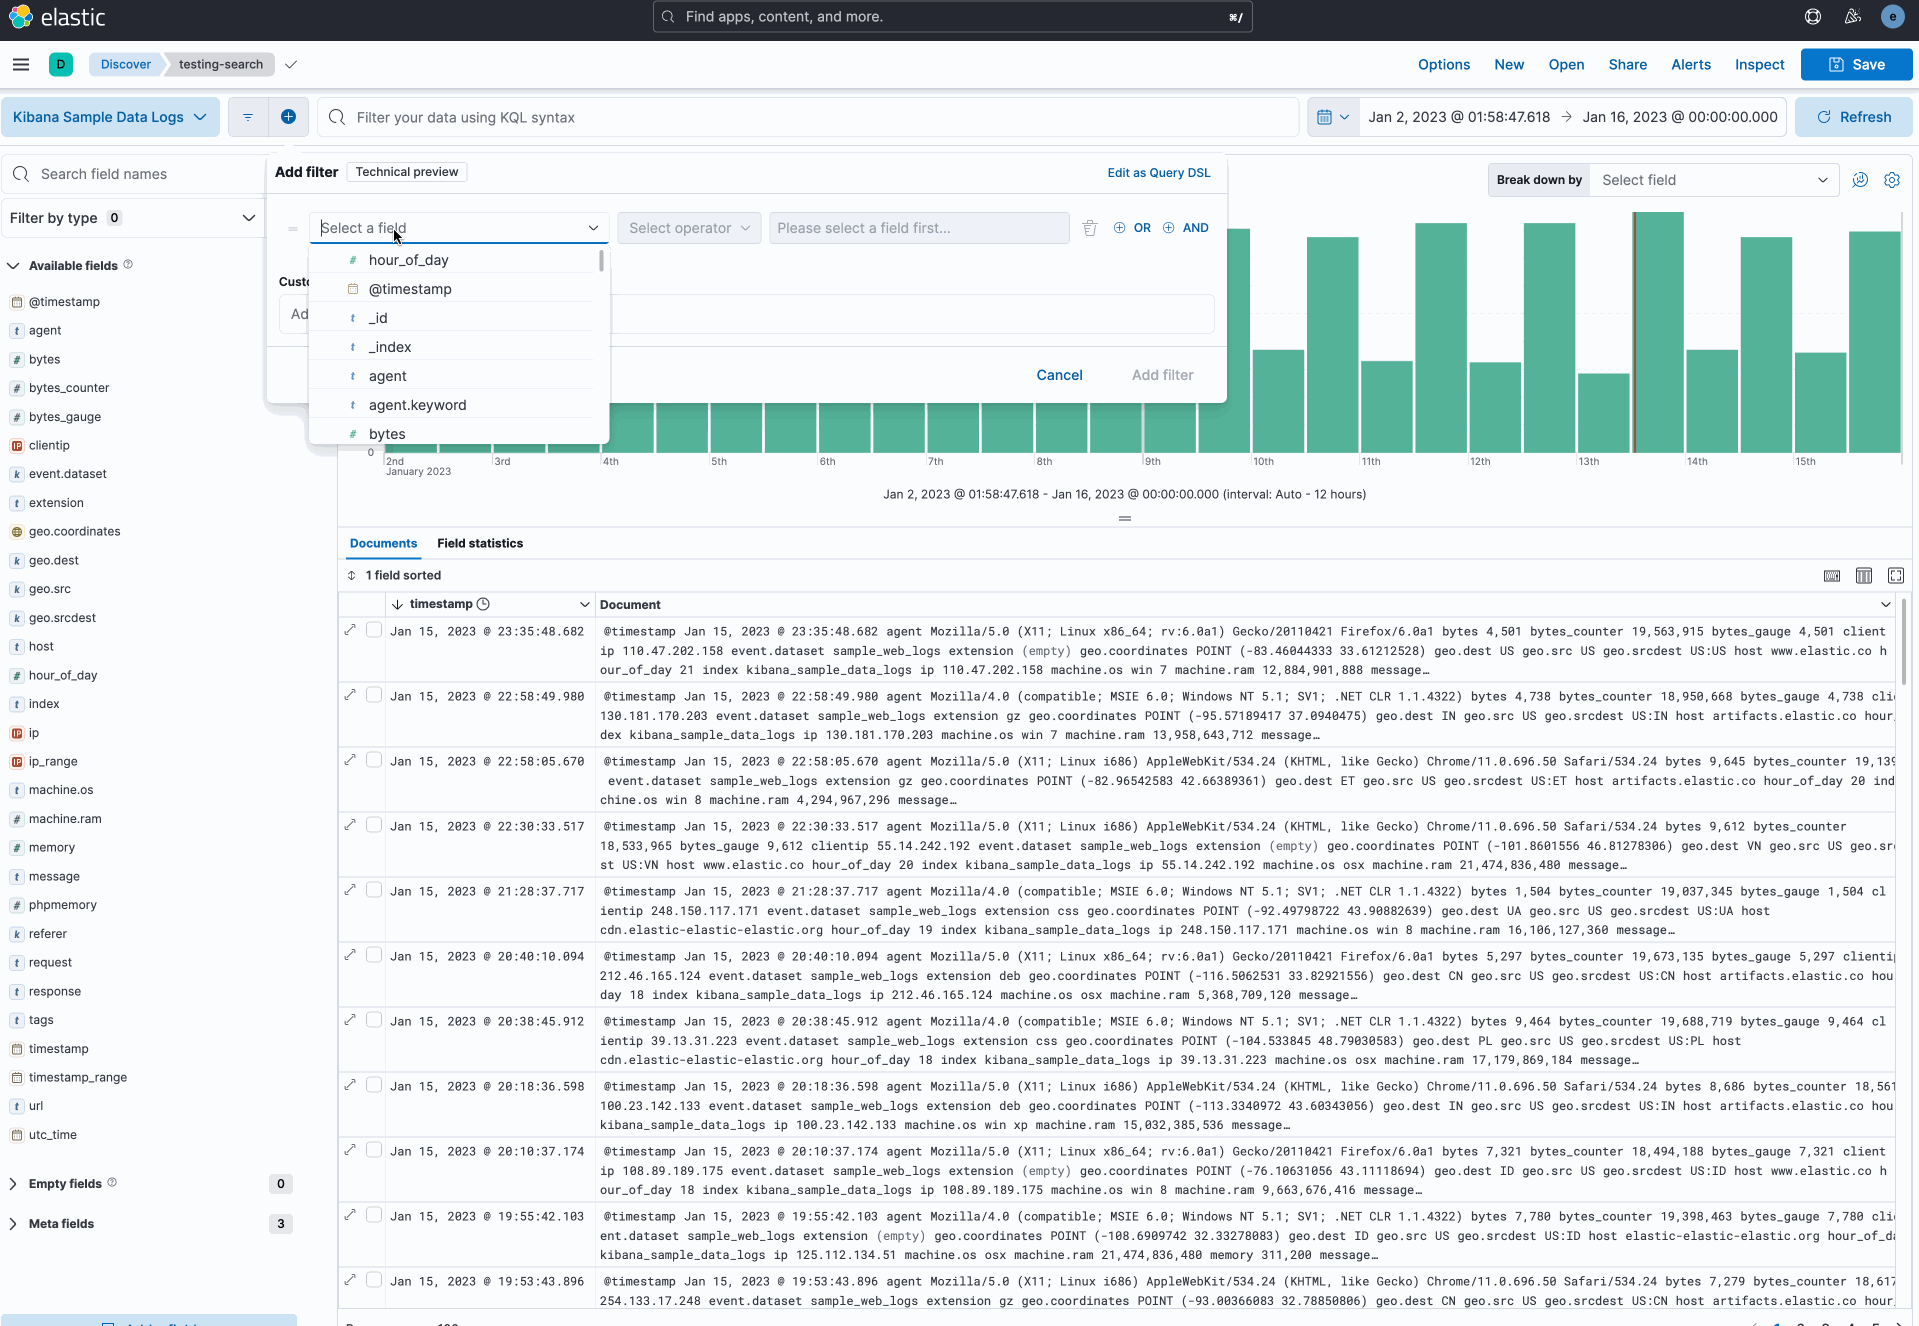
Task: Click the add filter plus icon
Action: click(288, 117)
